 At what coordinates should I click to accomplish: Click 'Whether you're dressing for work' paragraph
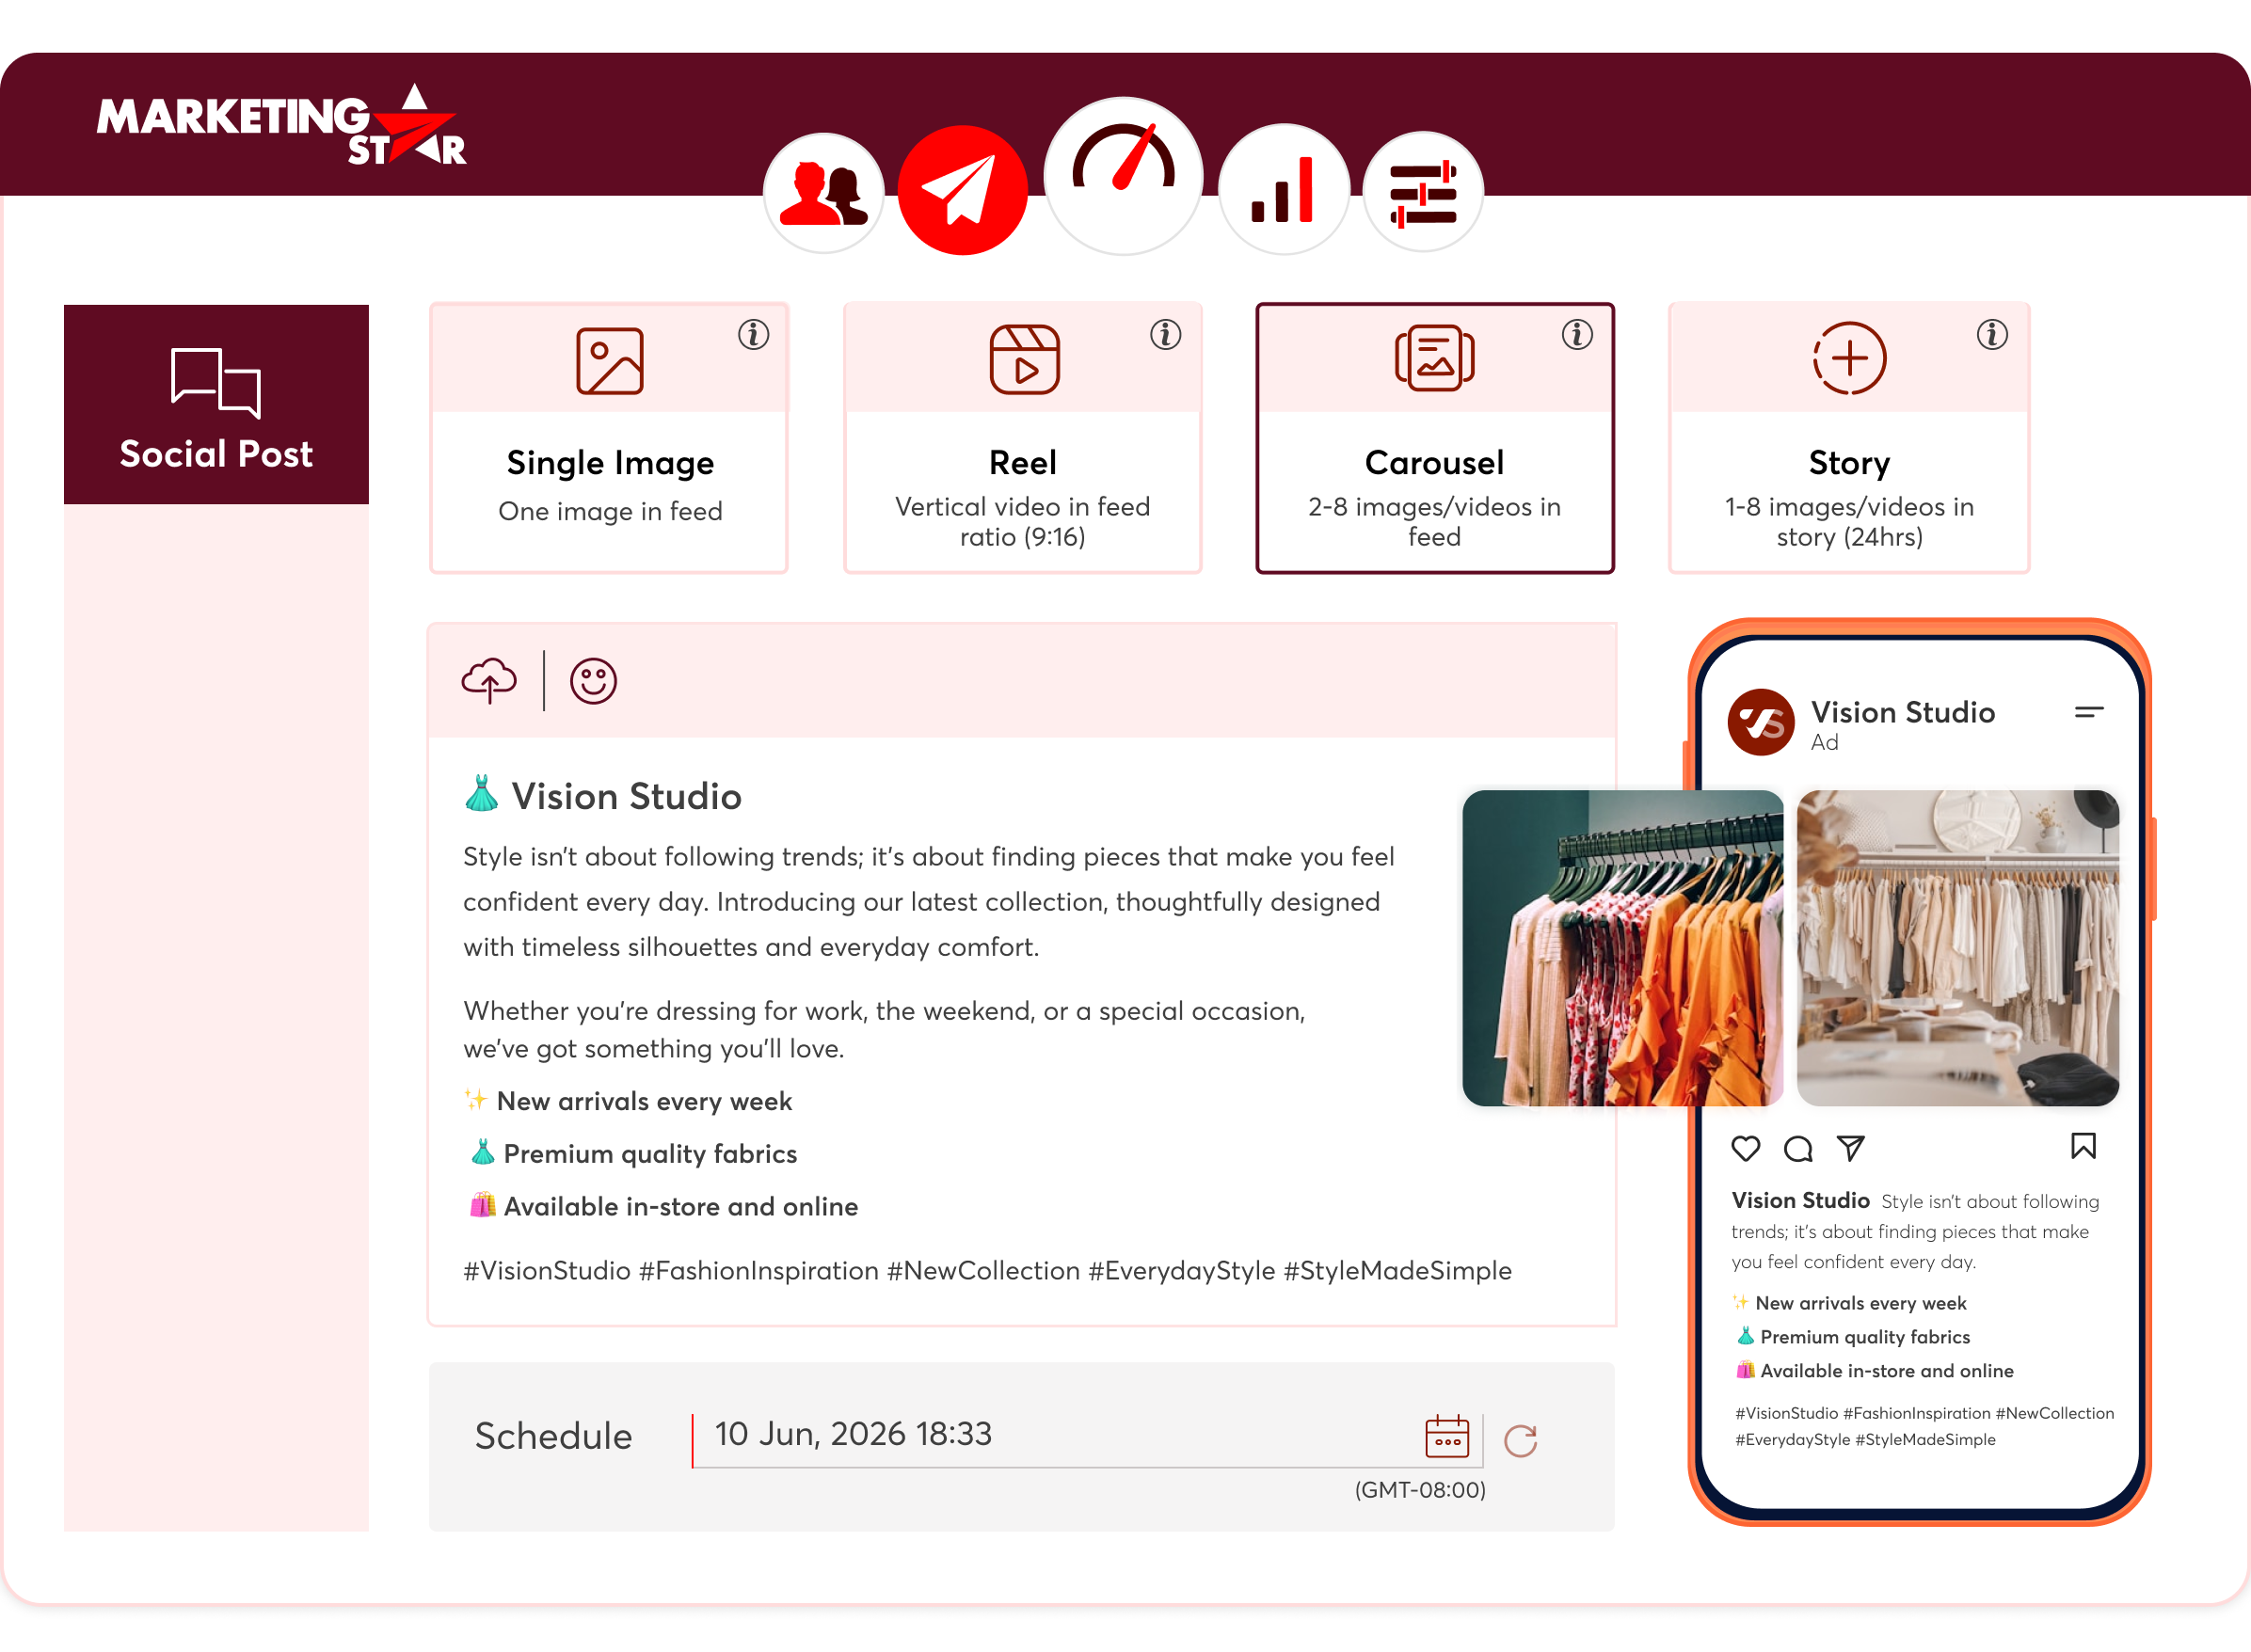884,1030
